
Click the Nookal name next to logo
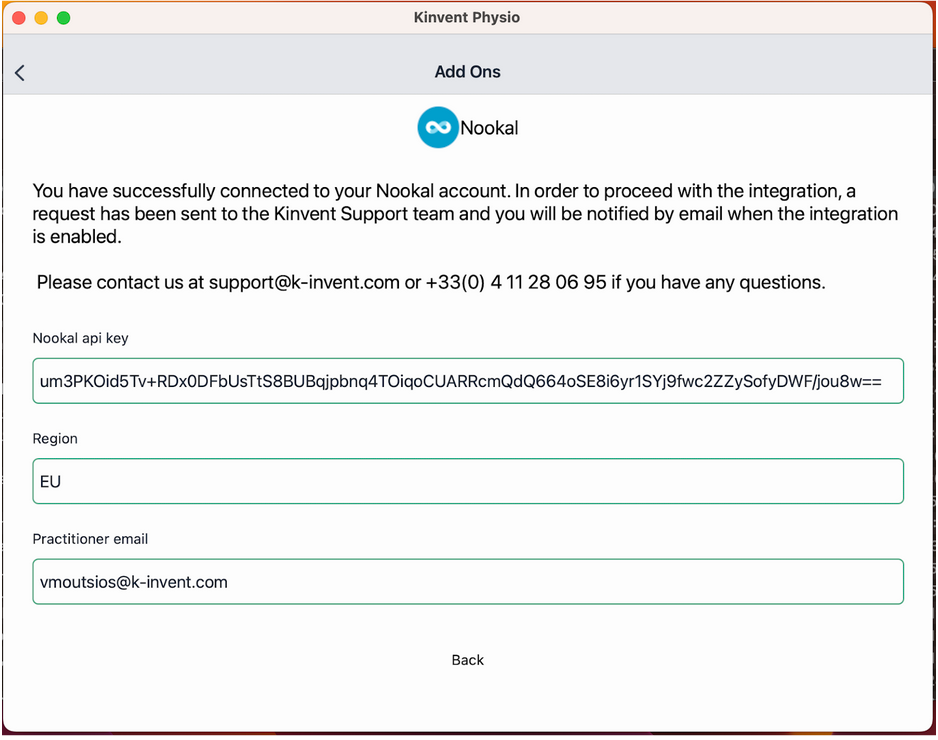coord(489,128)
